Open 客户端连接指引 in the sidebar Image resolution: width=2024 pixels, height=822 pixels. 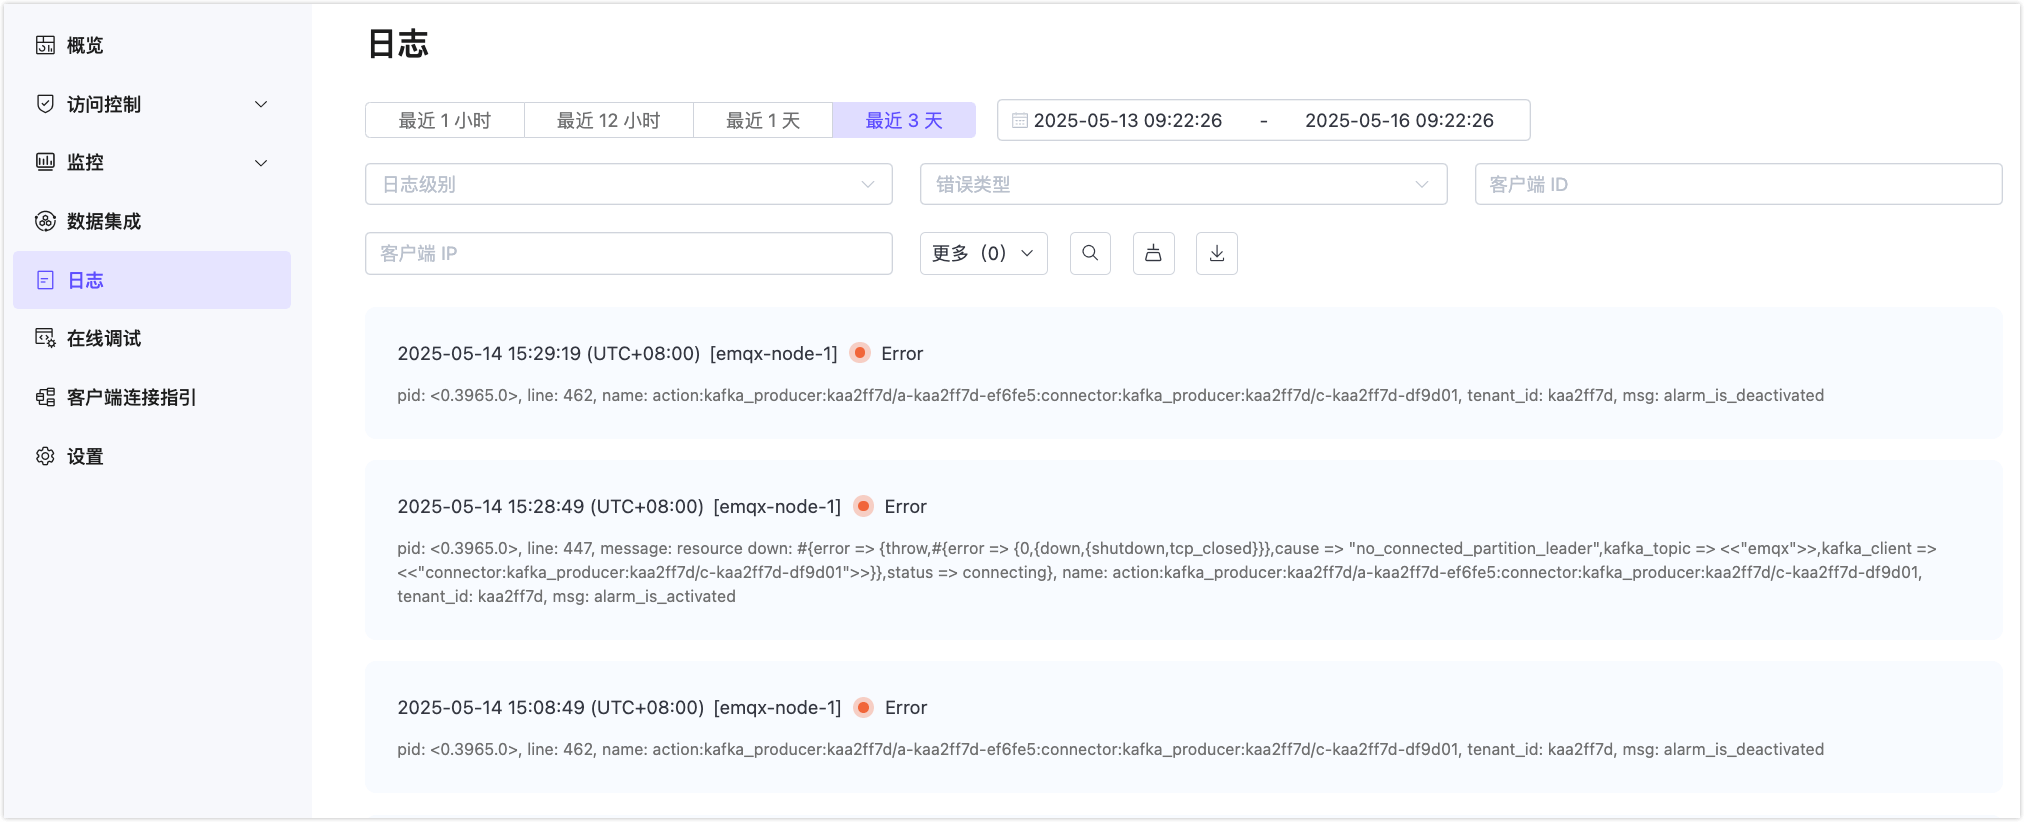click(x=131, y=397)
